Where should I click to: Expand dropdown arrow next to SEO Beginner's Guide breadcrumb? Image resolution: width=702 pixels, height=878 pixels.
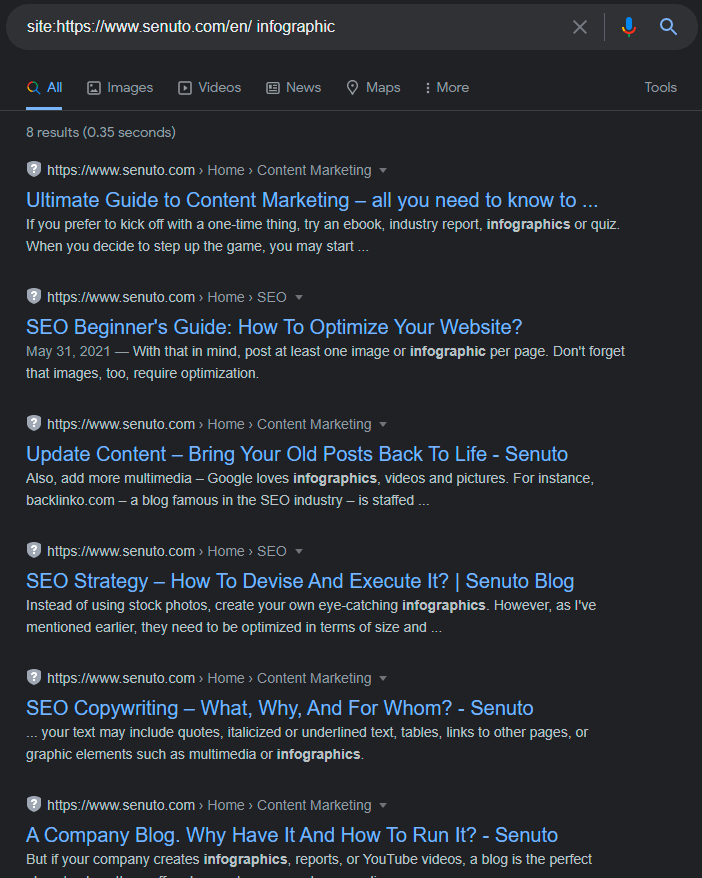coord(299,297)
